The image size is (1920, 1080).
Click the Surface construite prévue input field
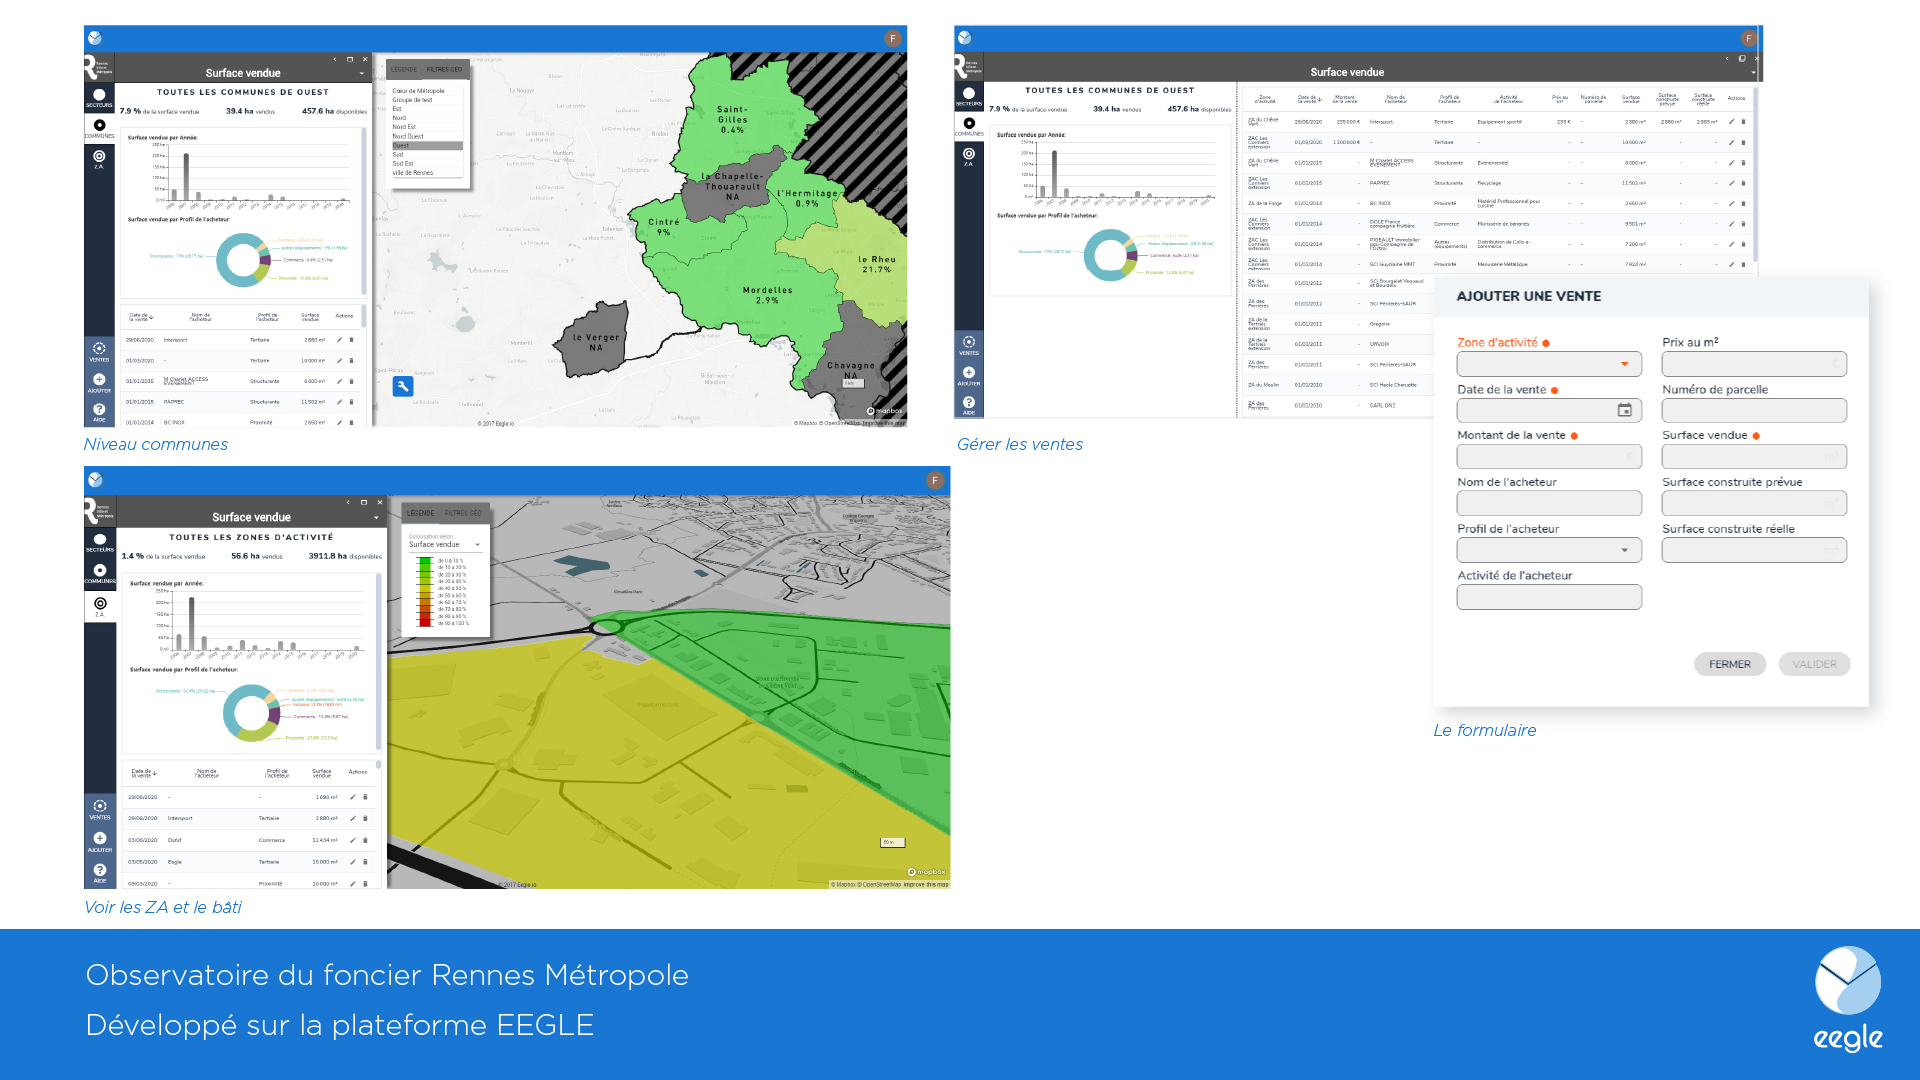pos(1754,504)
